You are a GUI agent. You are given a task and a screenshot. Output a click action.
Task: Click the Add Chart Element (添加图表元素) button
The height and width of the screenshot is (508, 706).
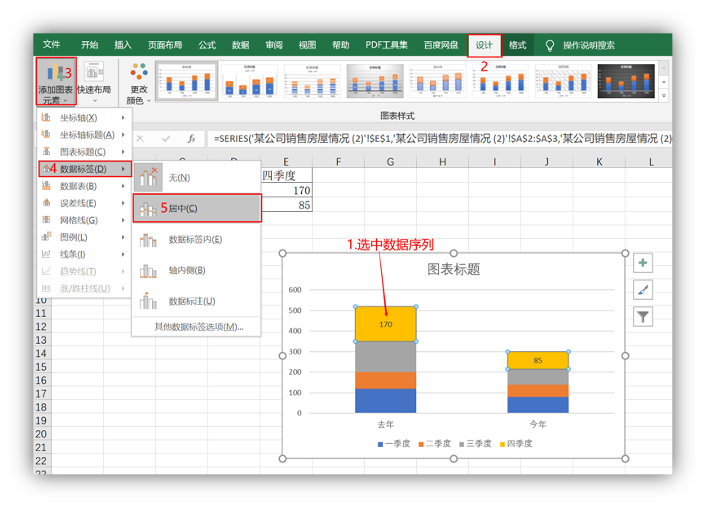click(x=56, y=81)
